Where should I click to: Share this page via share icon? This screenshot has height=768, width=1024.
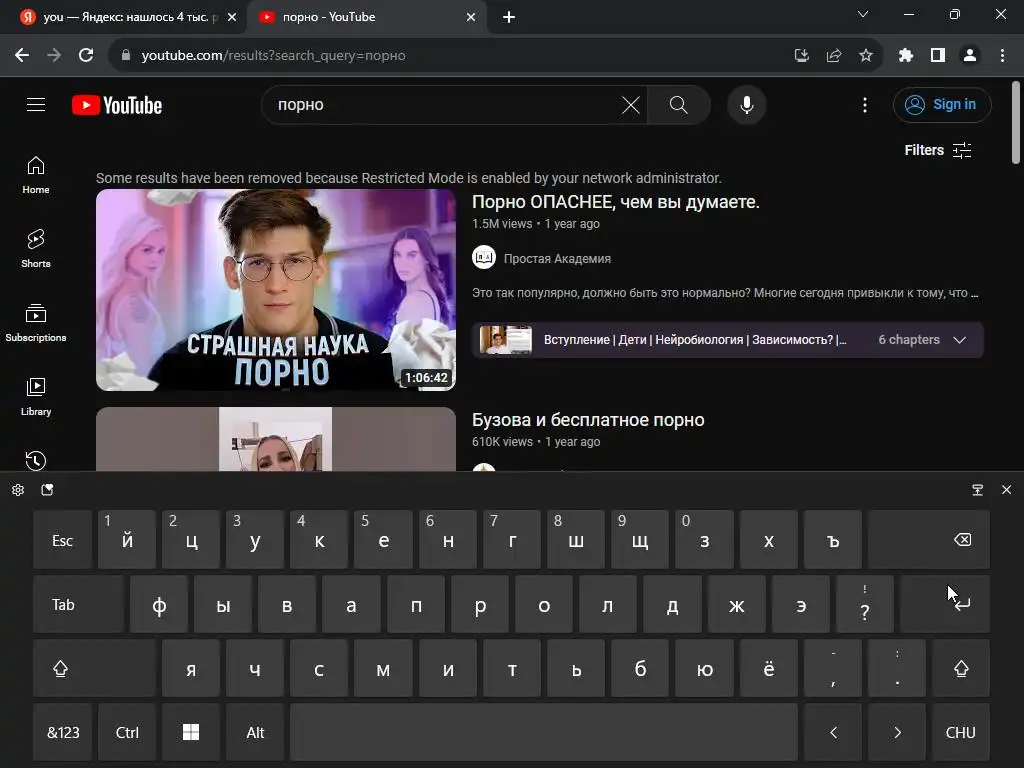[834, 56]
